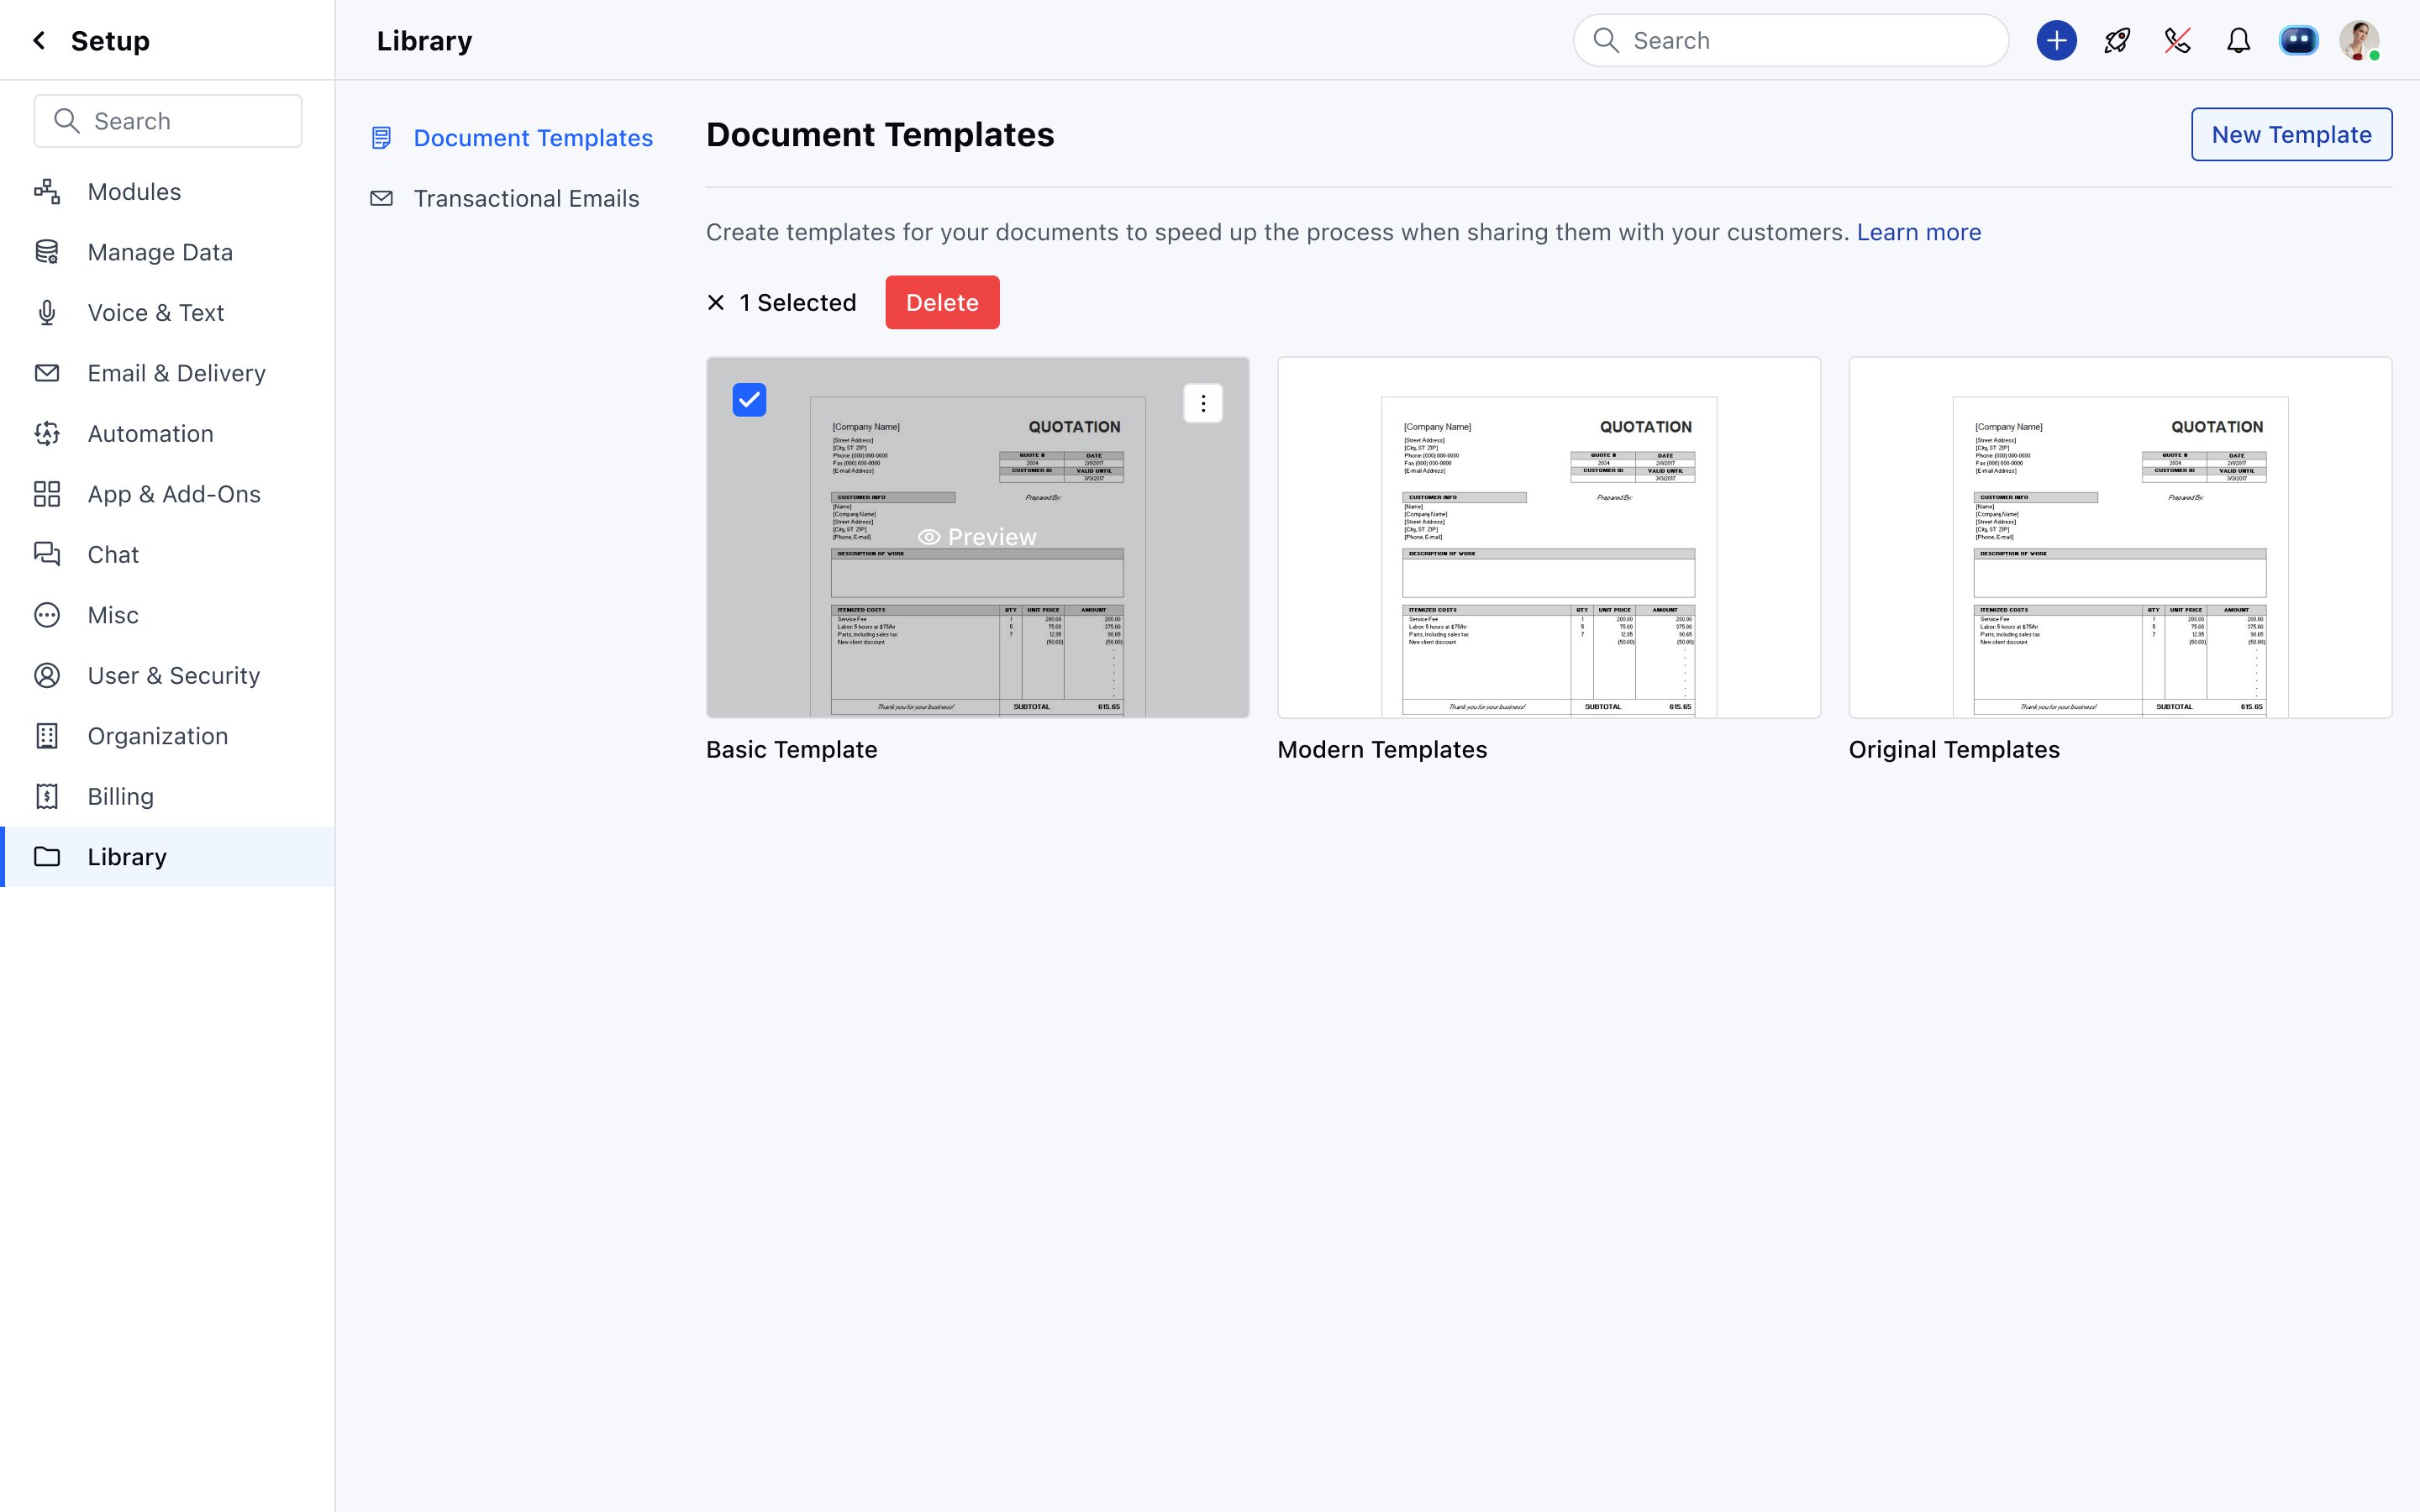Screen dimensions: 2420x1512
Task: Click the New Template button
Action: [2291, 134]
